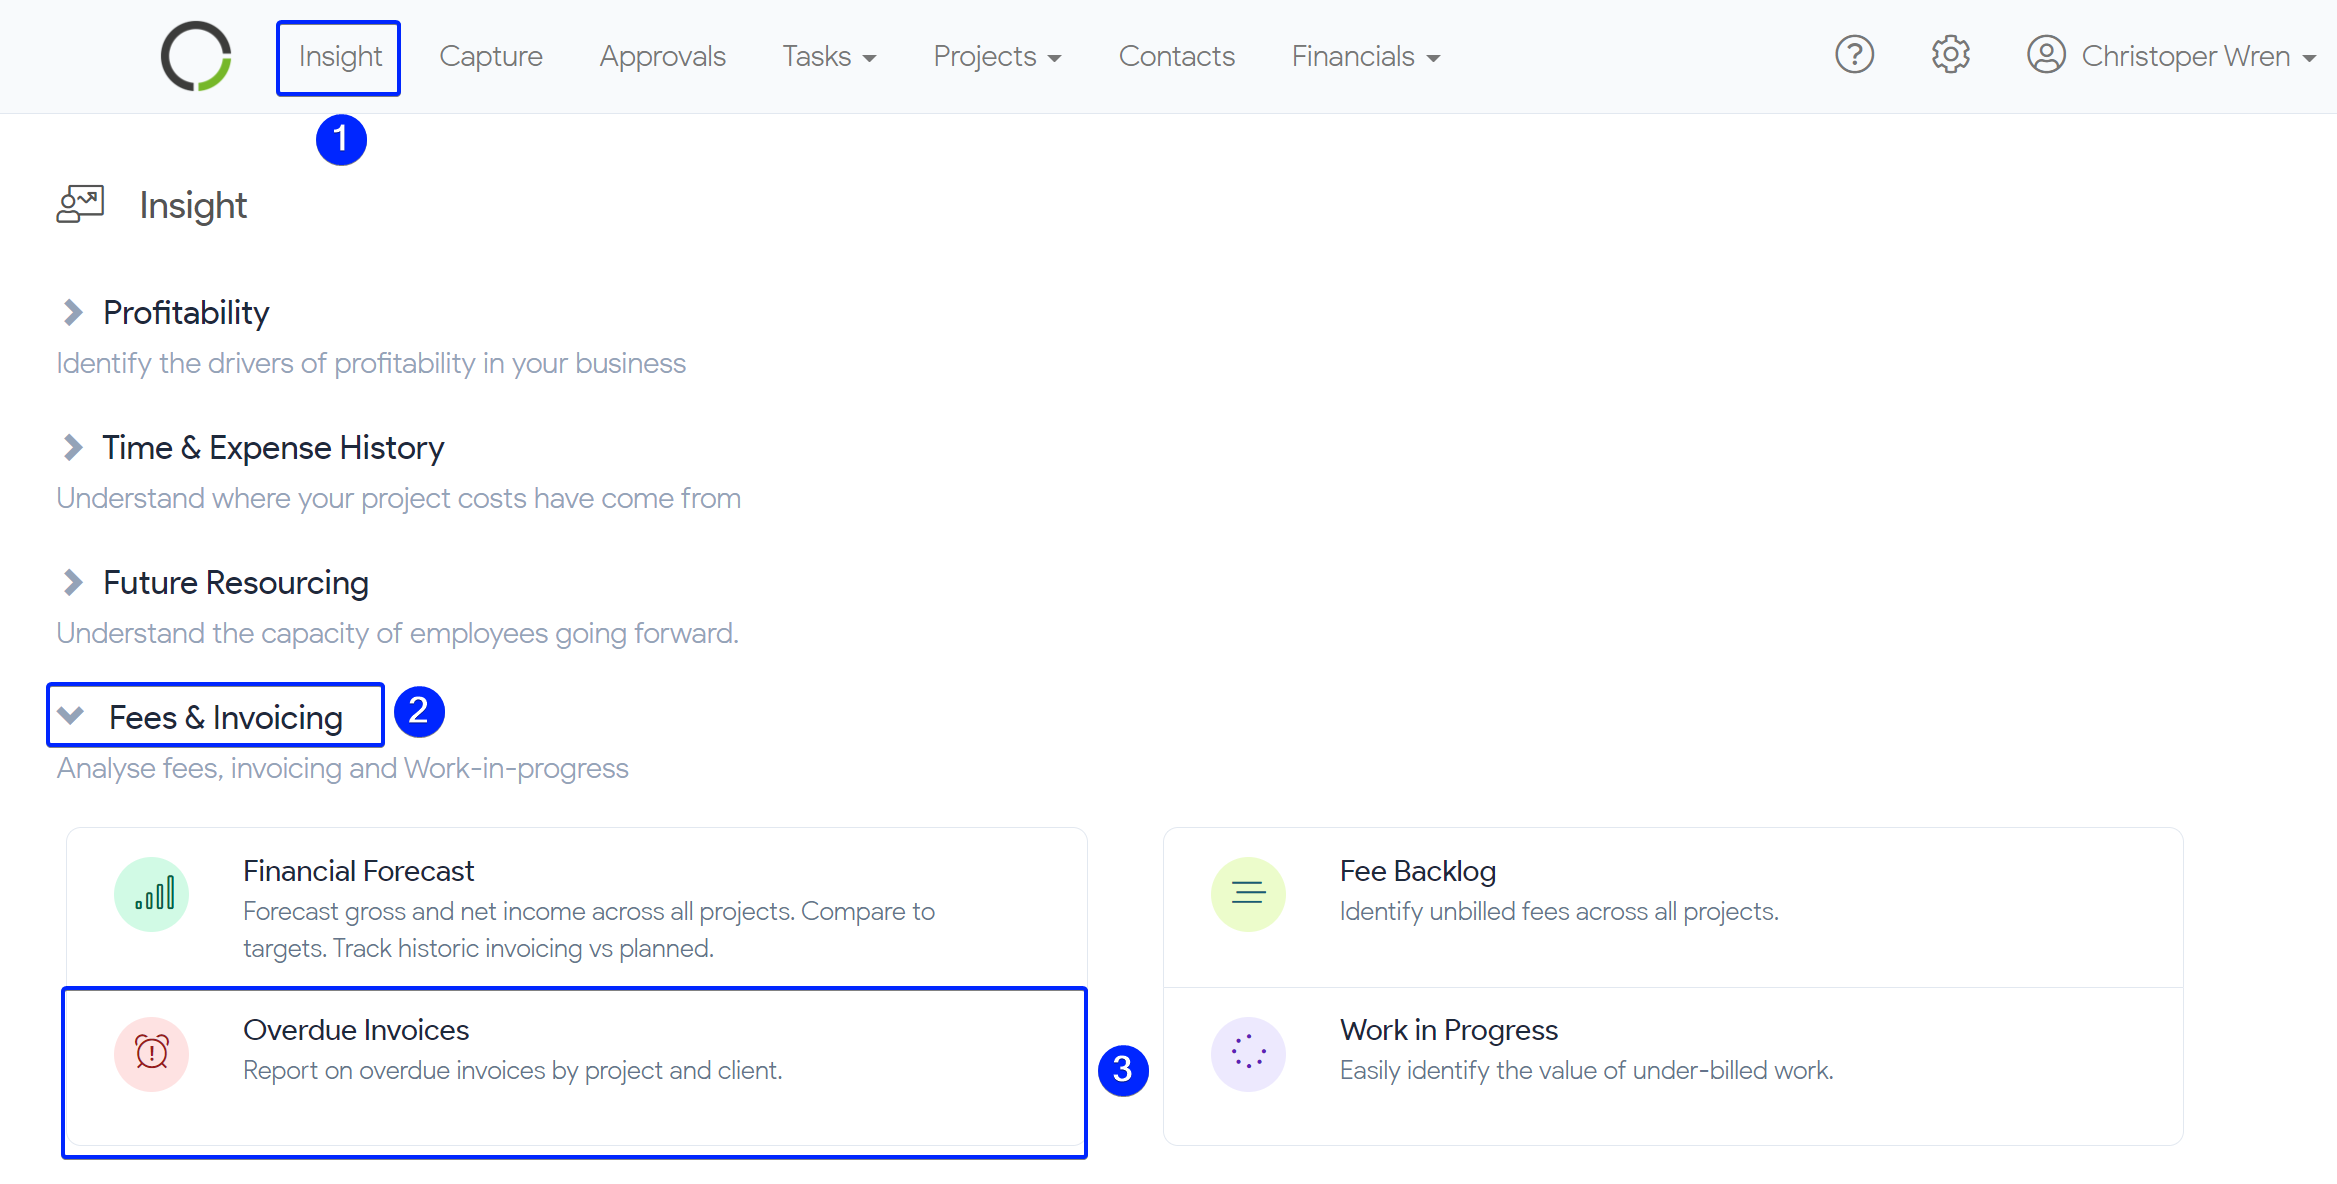2337x1184 pixels.
Task: Collapse the Fees & Invoicing section
Action: [71, 716]
